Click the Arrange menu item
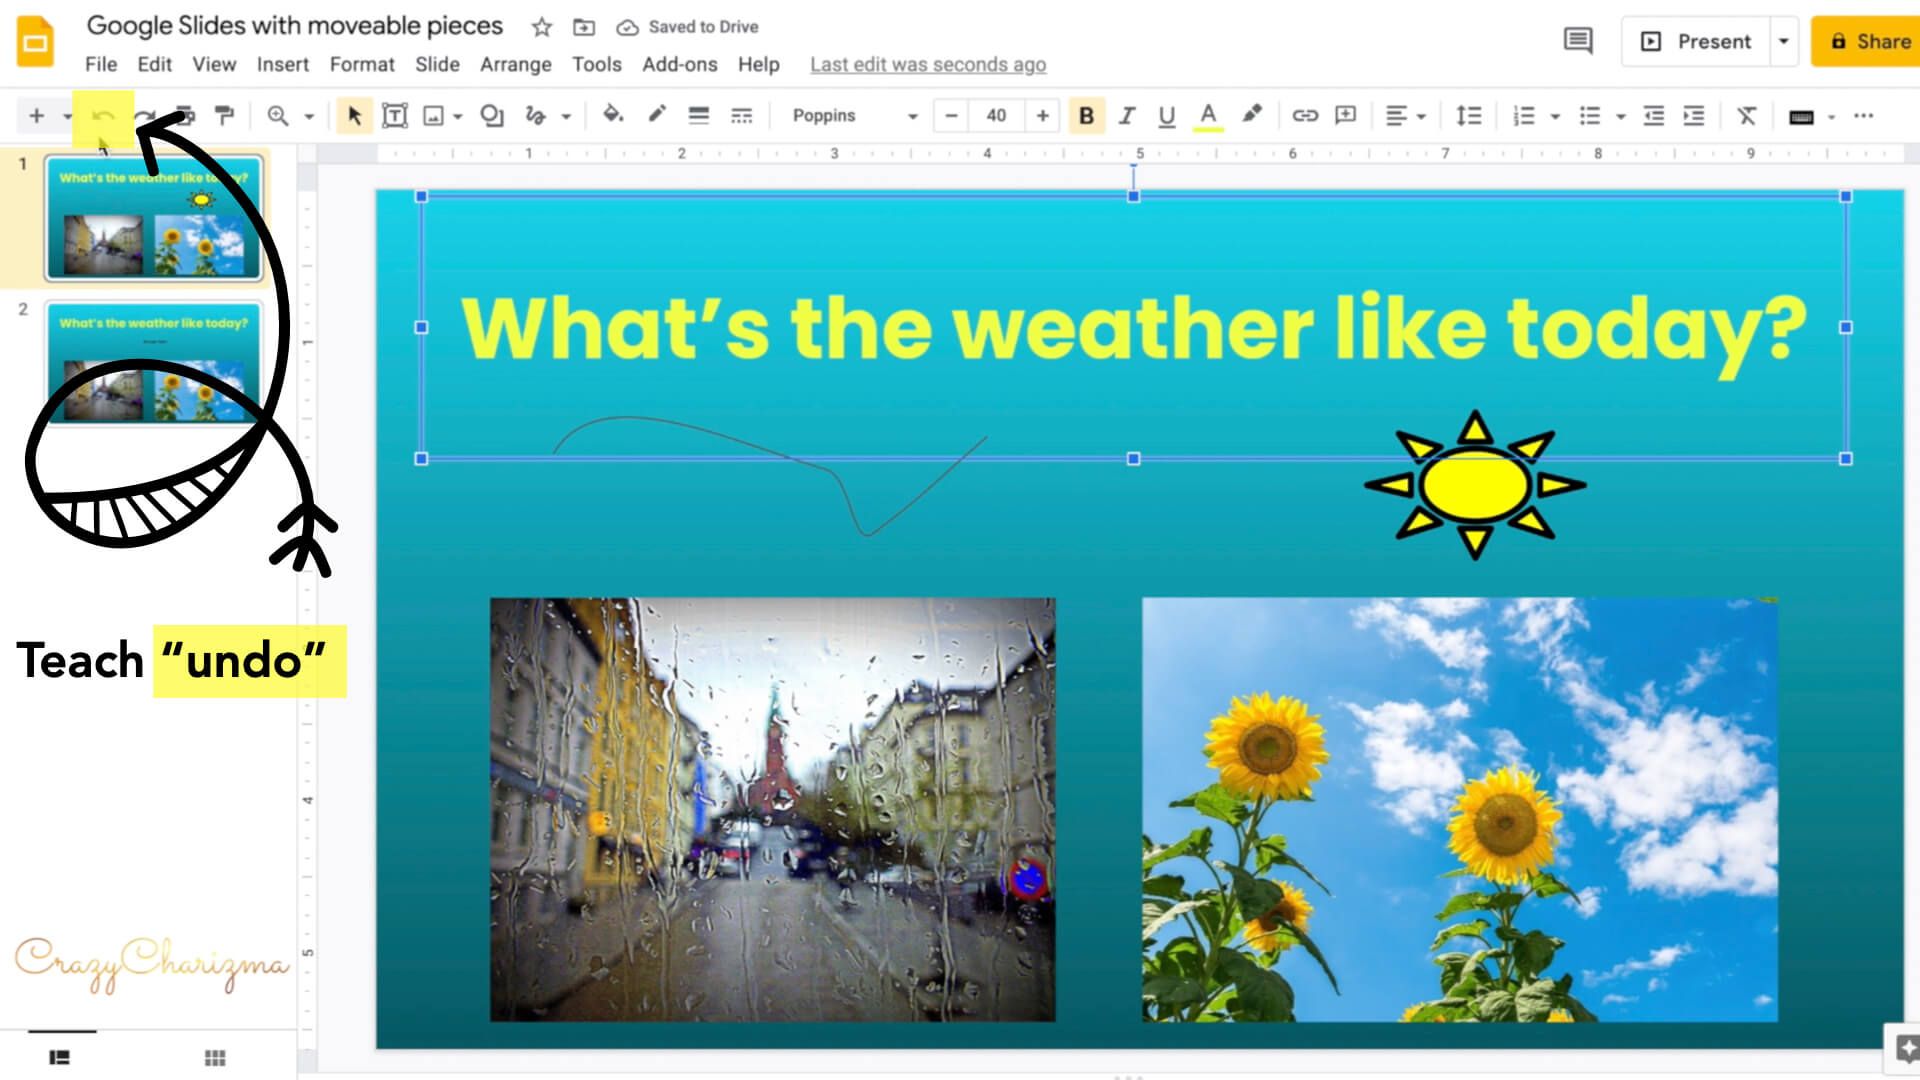1920x1080 pixels. (516, 63)
